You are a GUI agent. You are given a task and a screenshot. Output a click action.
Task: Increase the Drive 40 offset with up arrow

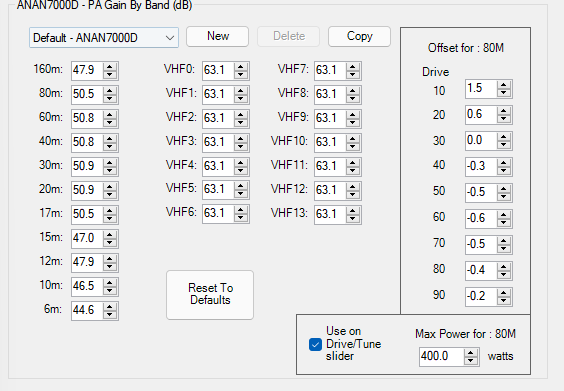[504, 163]
